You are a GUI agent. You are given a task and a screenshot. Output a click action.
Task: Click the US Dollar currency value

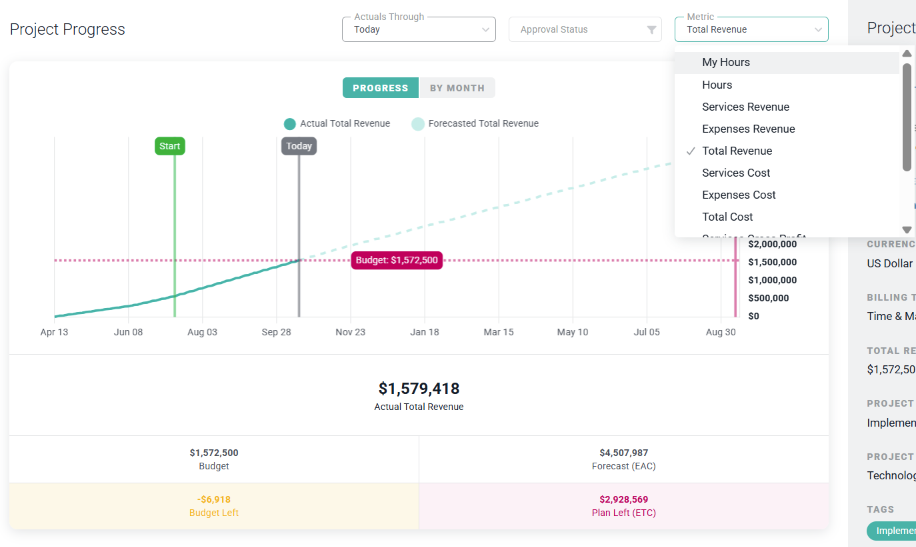(x=890, y=264)
